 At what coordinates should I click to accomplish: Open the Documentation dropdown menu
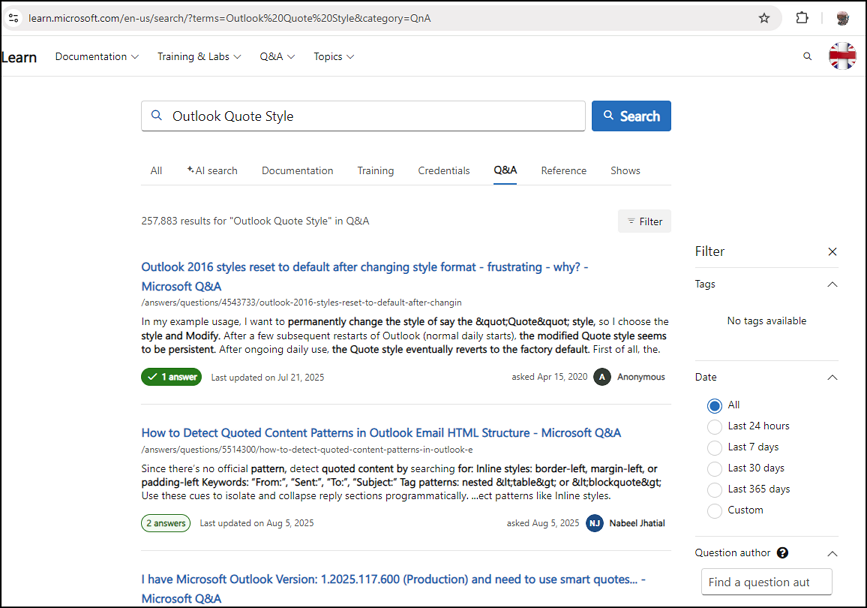(97, 56)
